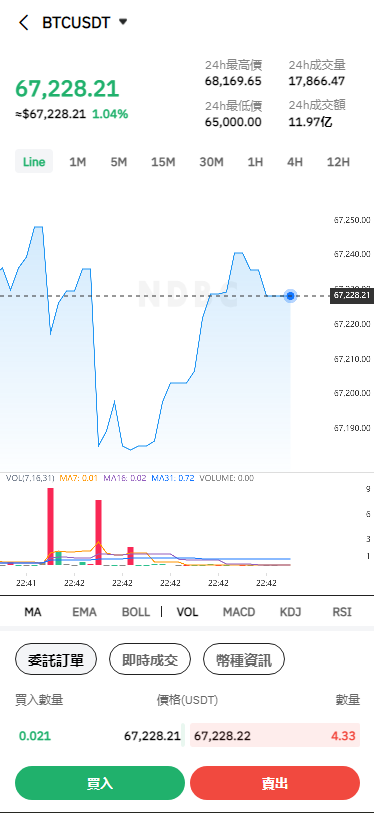Open the 委託訂單 order book tab
The image size is (374, 813).
56,660
